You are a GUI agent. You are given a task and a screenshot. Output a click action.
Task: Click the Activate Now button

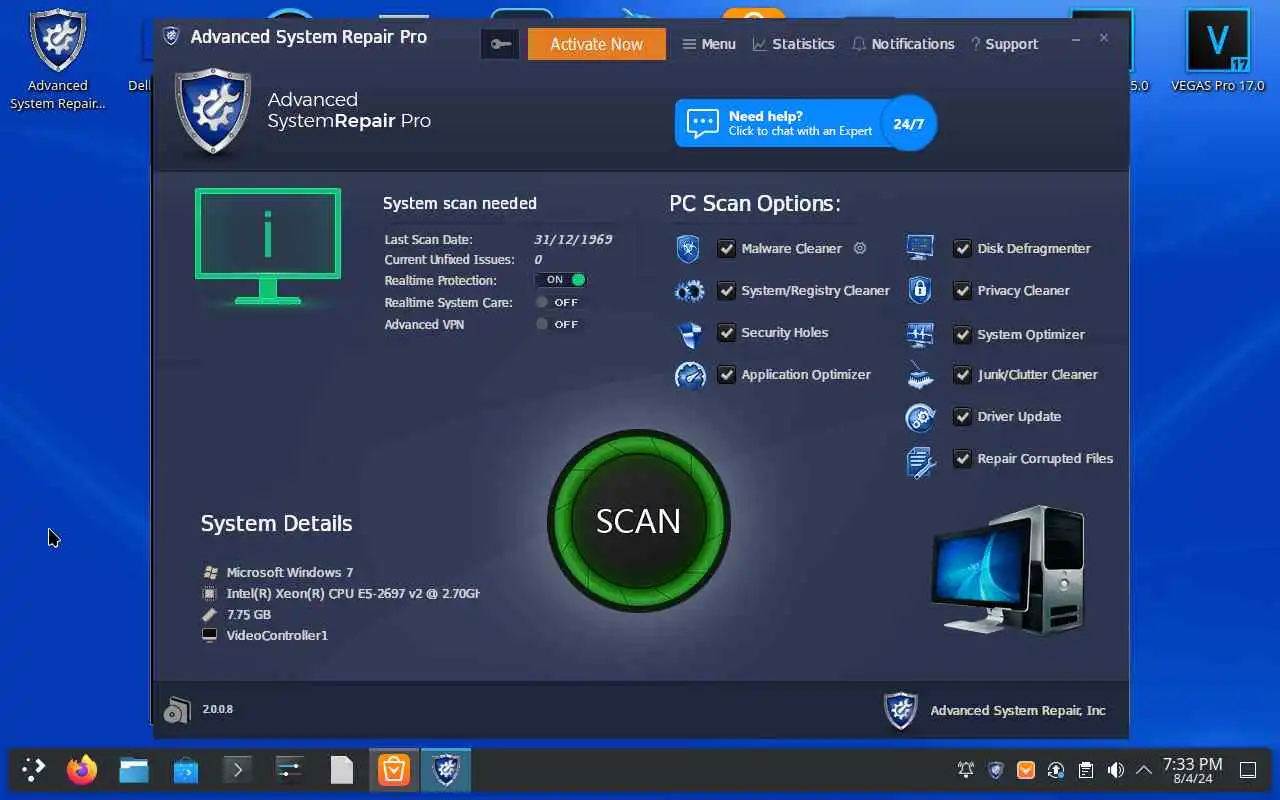pos(597,44)
